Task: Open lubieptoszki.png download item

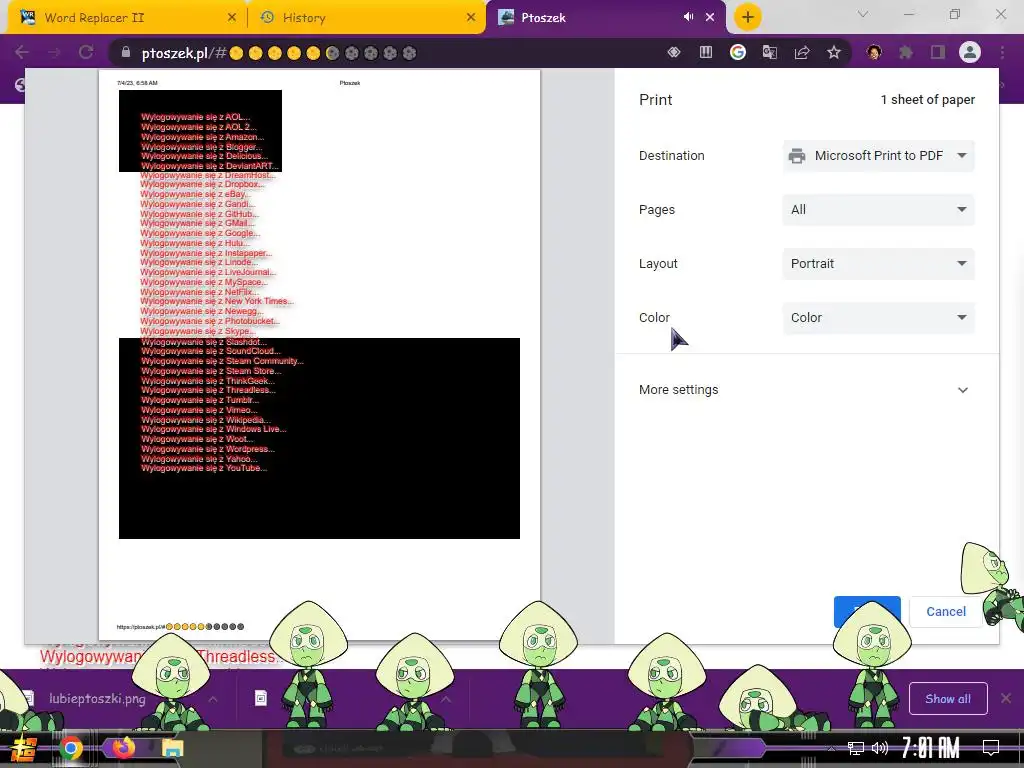Action: tap(97, 699)
